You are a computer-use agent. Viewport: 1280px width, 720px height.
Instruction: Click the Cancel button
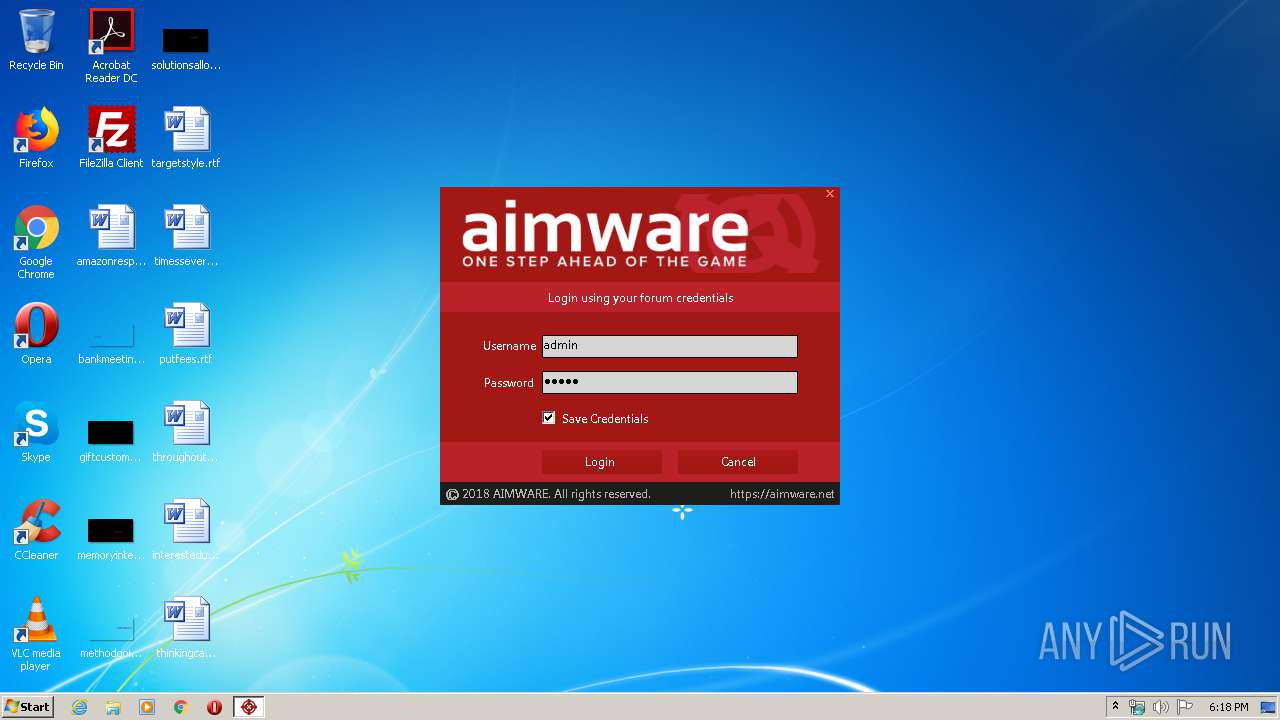point(738,462)
